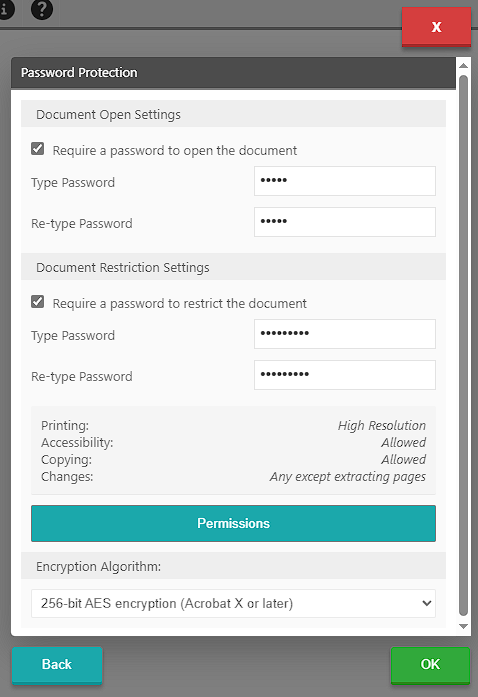Click the vertical scrollbar thumb
Screen dimensions: 478x697
pos(463,345)
